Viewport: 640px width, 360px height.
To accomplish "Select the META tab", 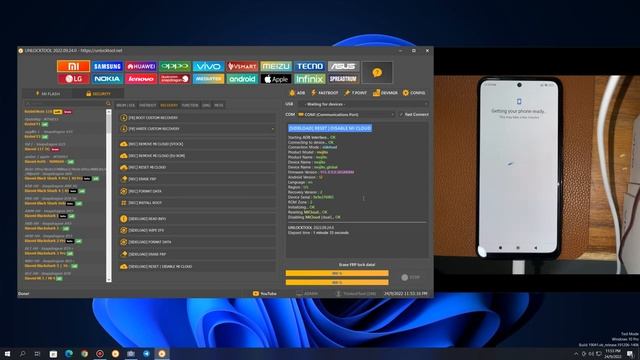I will (219, 105).
